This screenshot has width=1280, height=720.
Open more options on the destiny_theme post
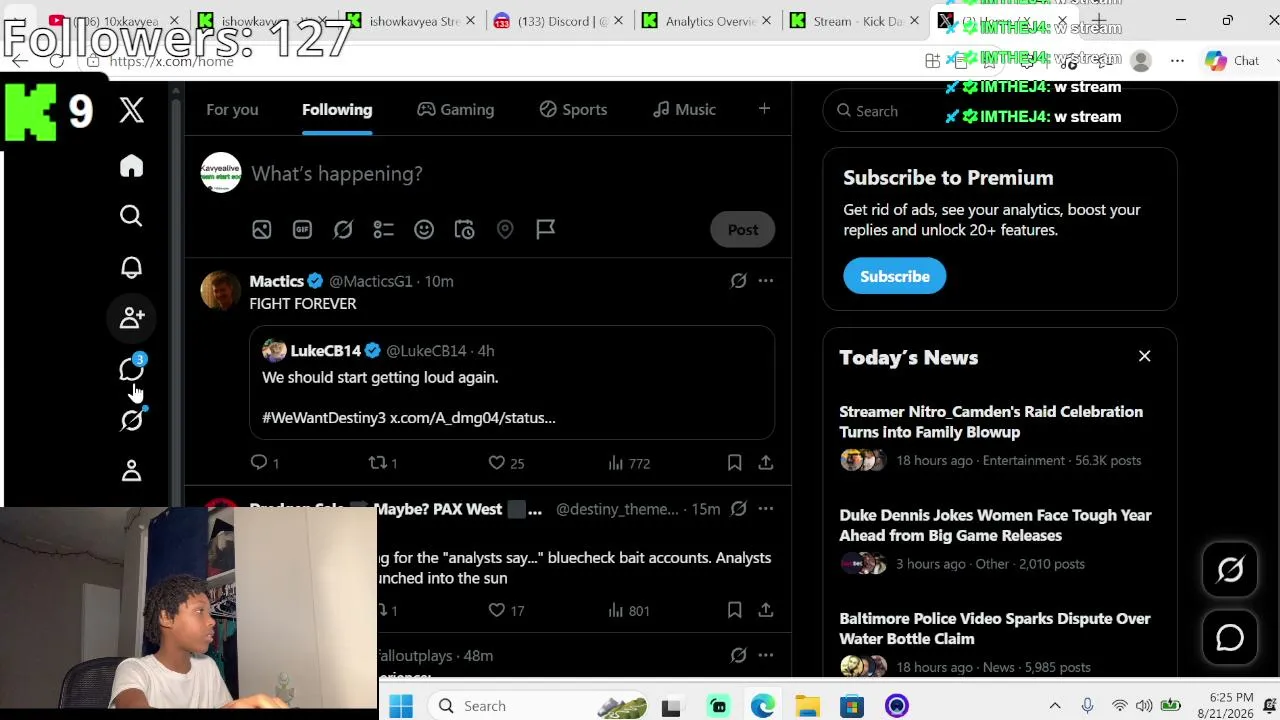(765, 509)
